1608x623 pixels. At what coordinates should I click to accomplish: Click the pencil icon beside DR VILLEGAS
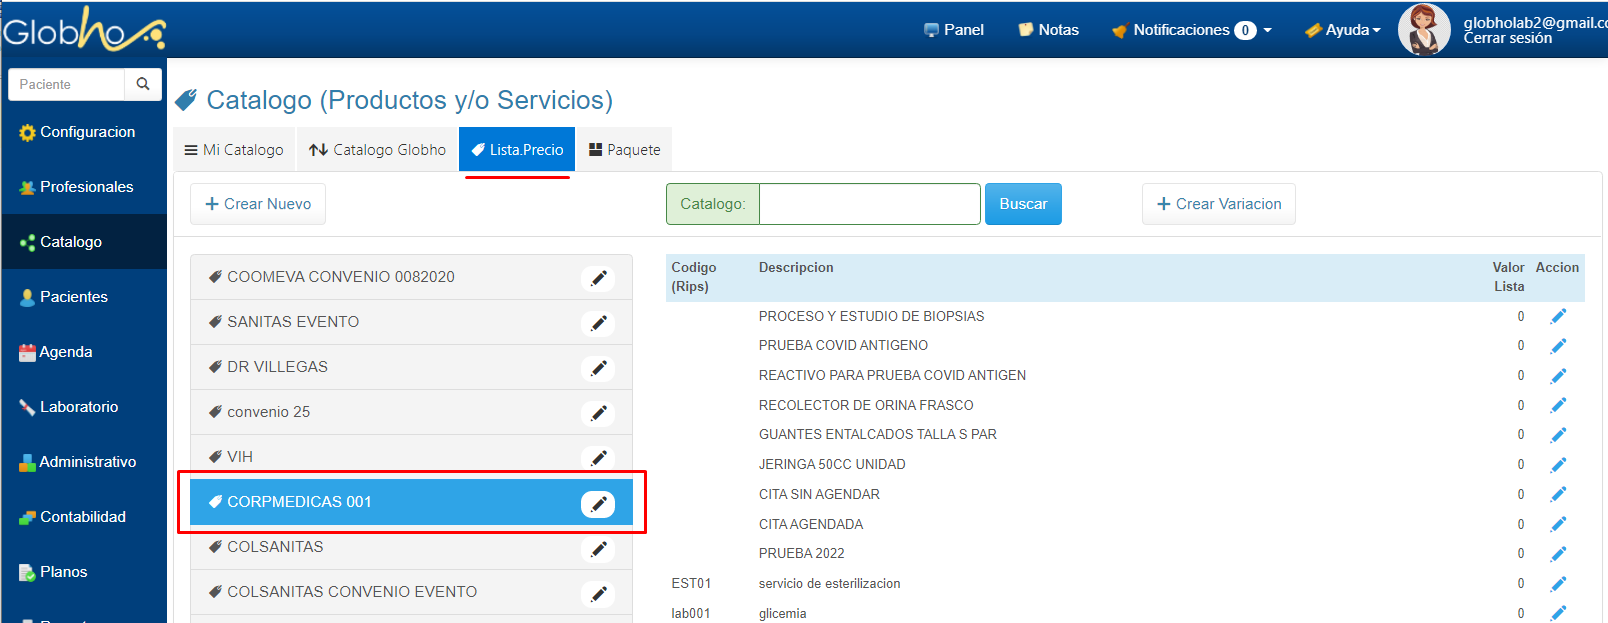click(598, 368)
